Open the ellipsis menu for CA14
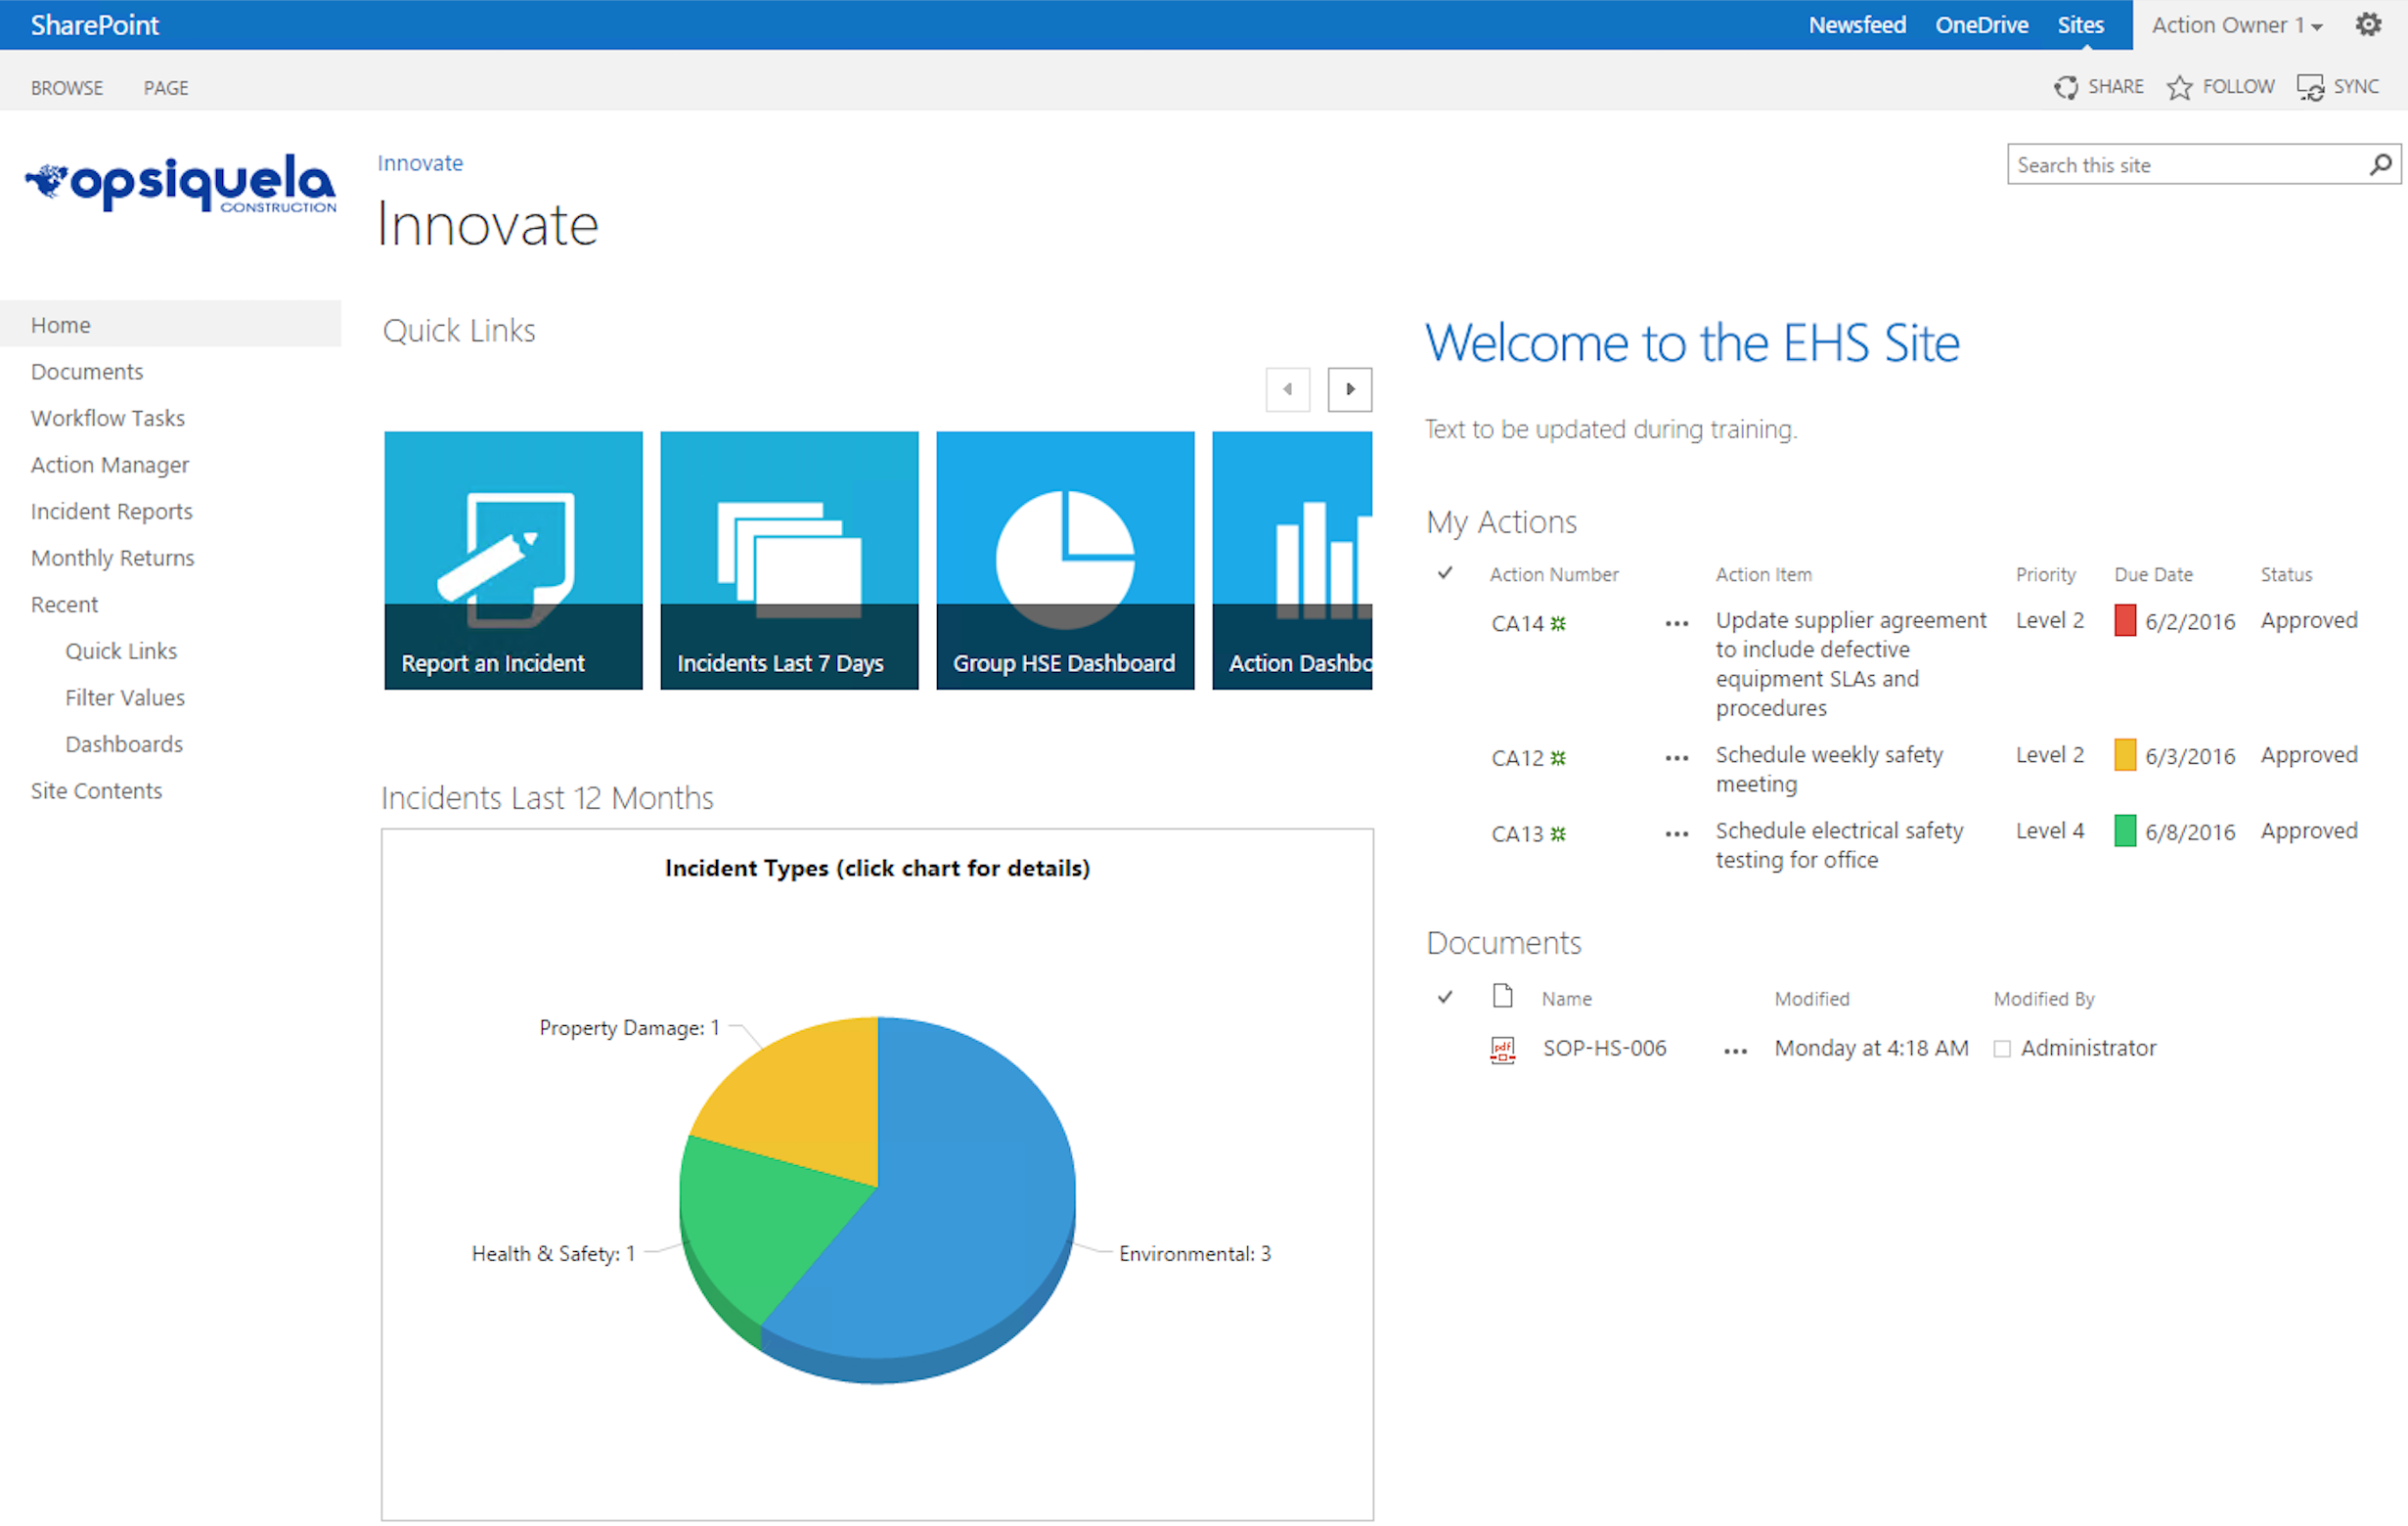This screenshot has height=1526, width=2408. click(1676, 624)
